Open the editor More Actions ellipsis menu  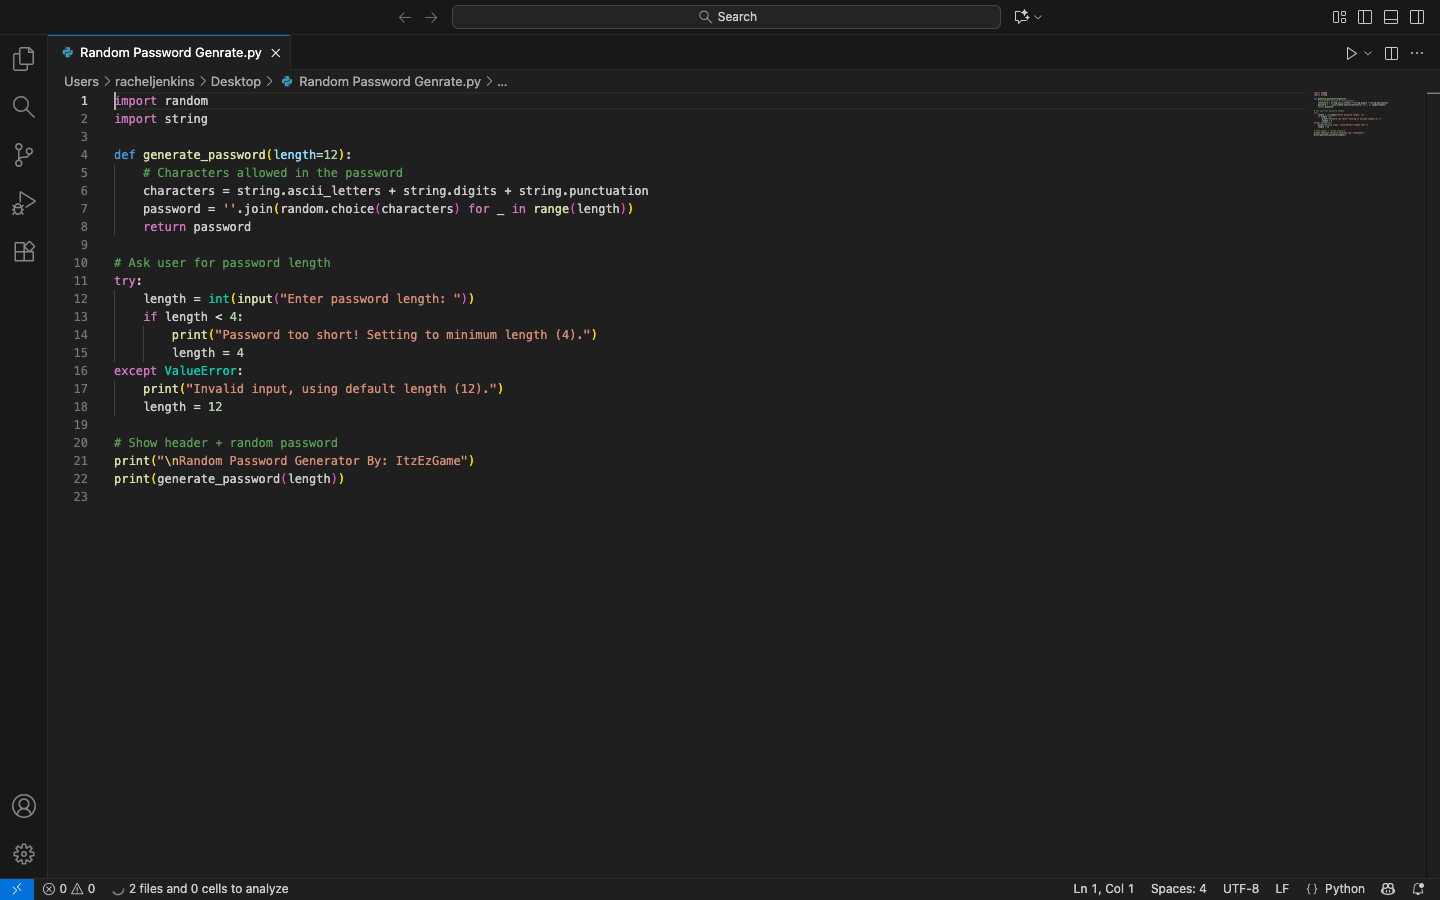(1417, 54)
